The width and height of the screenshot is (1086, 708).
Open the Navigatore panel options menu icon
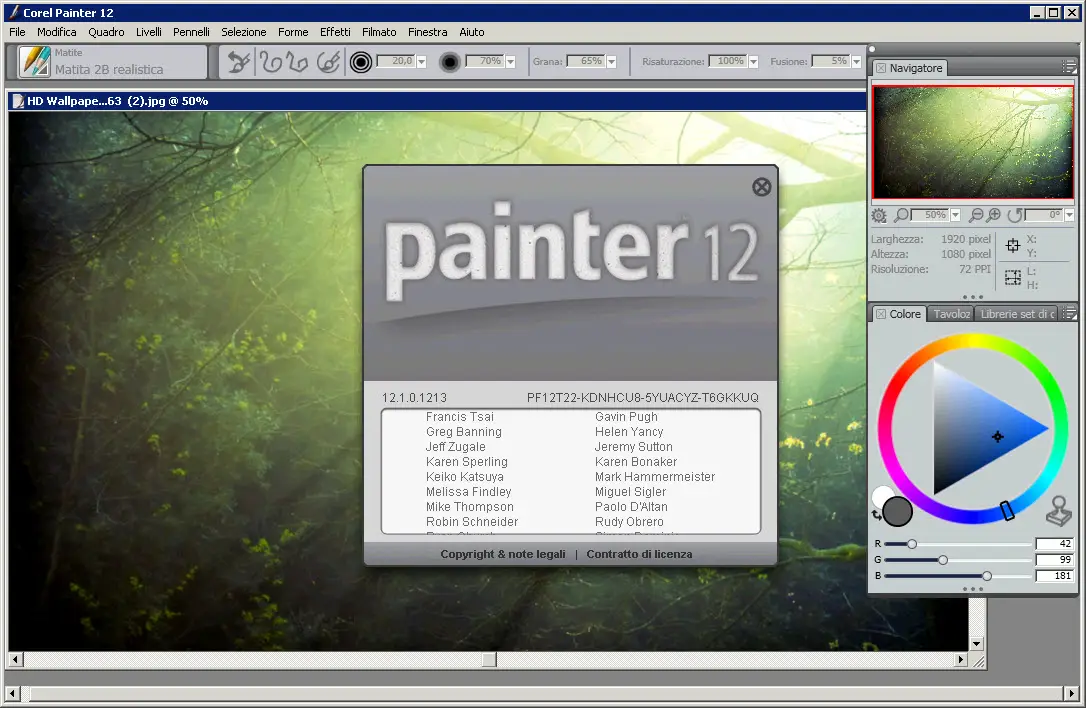tap(1069, 67)
